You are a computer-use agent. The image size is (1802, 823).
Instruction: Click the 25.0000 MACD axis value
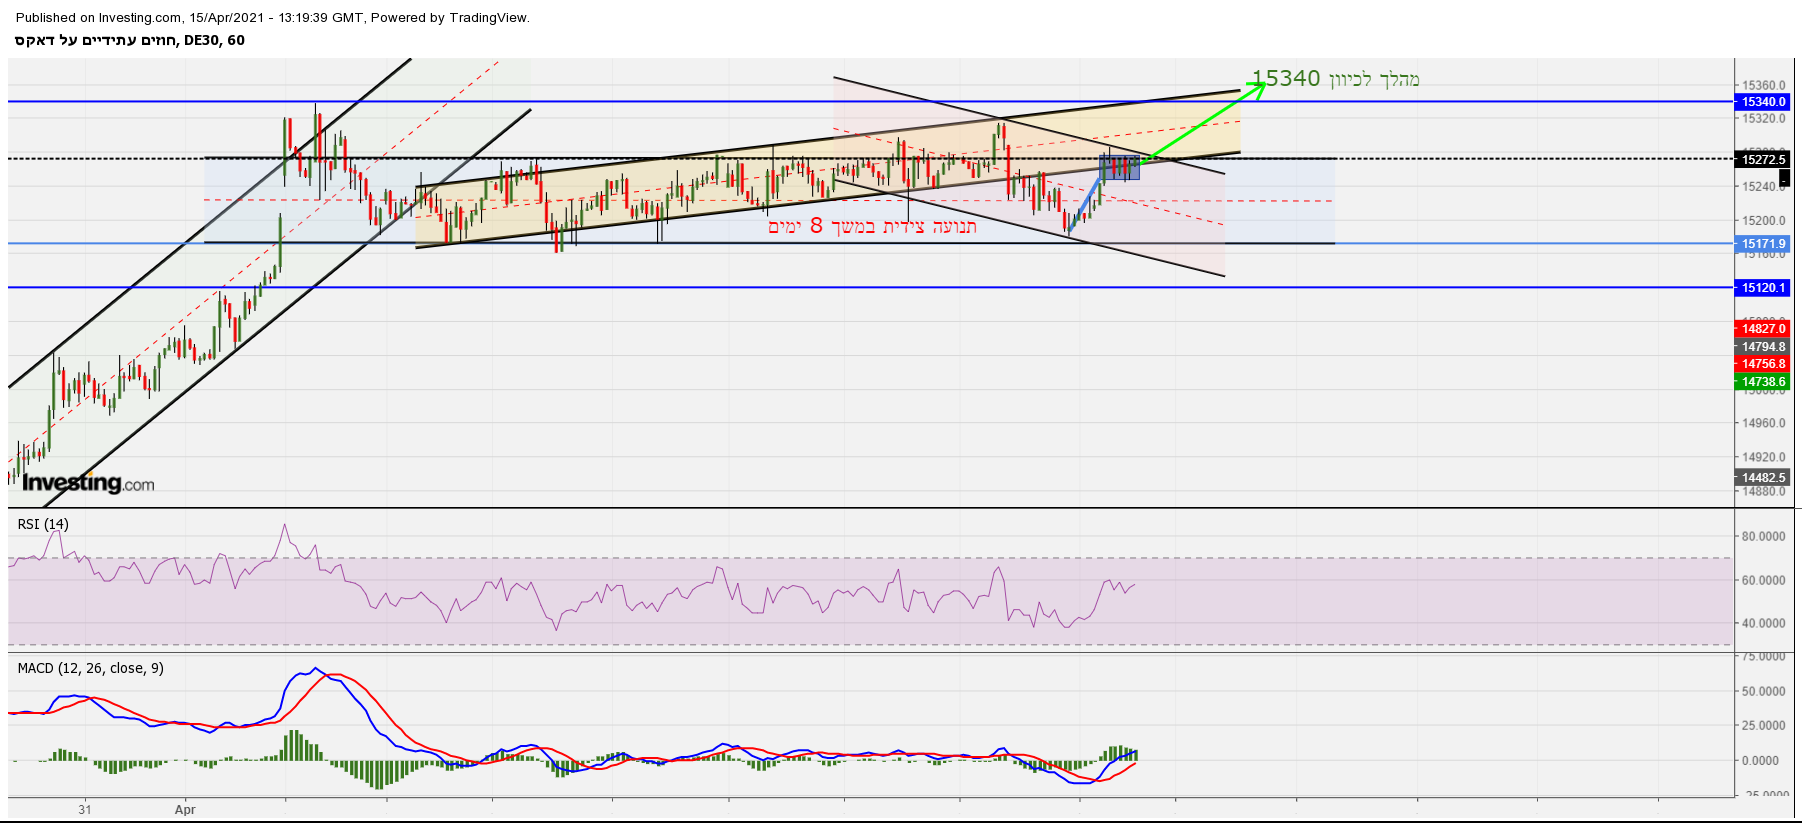click(1763, 725)
